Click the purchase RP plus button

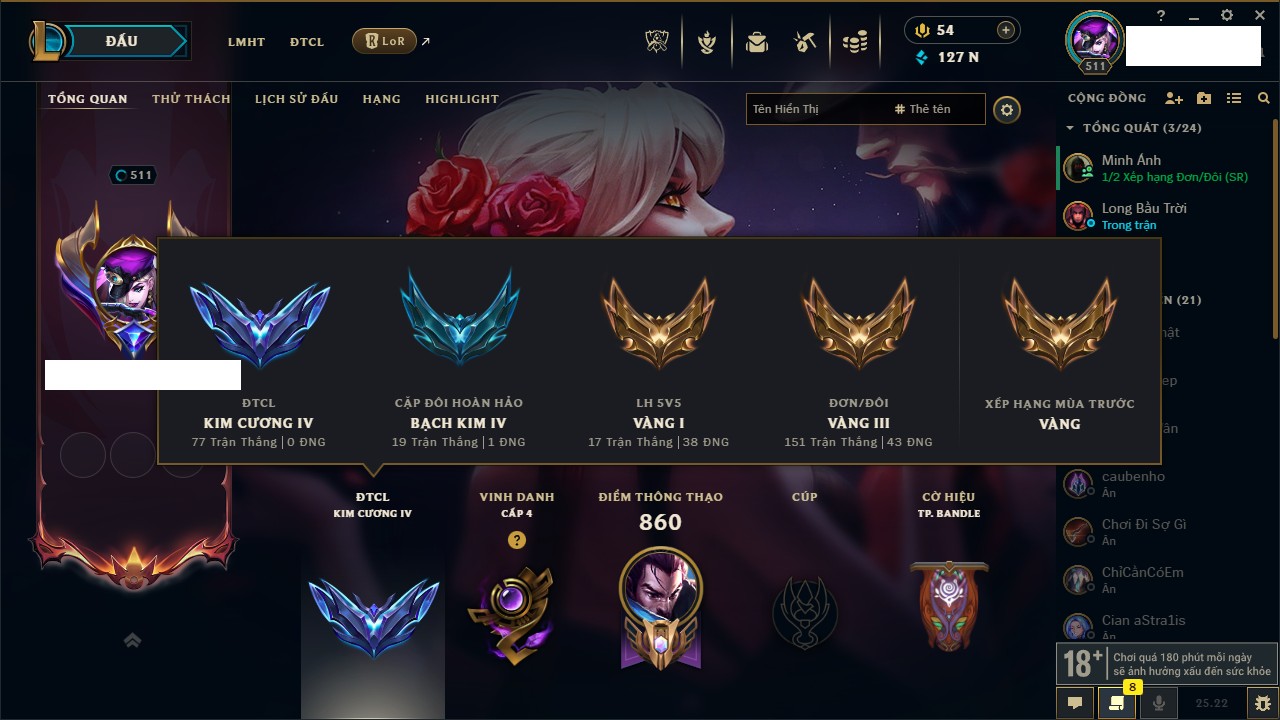pos(1006,30)
